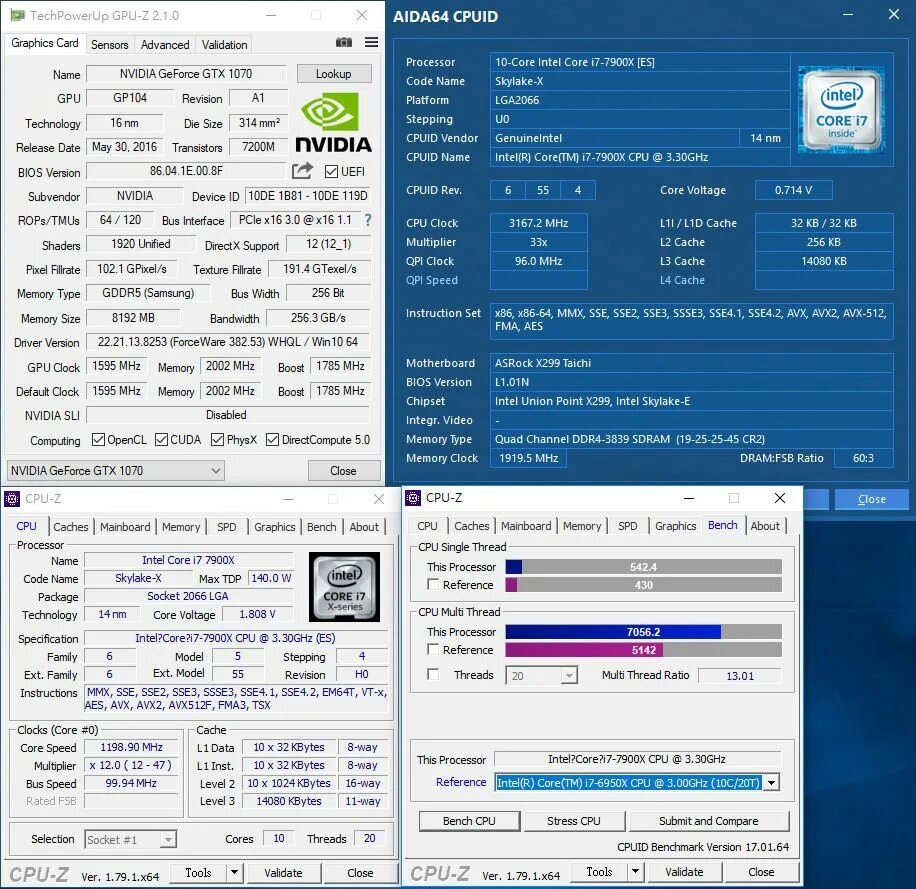Open the Reference processor i7-6950X dropdown
This screenshot has width=916, height=889.
637,783
